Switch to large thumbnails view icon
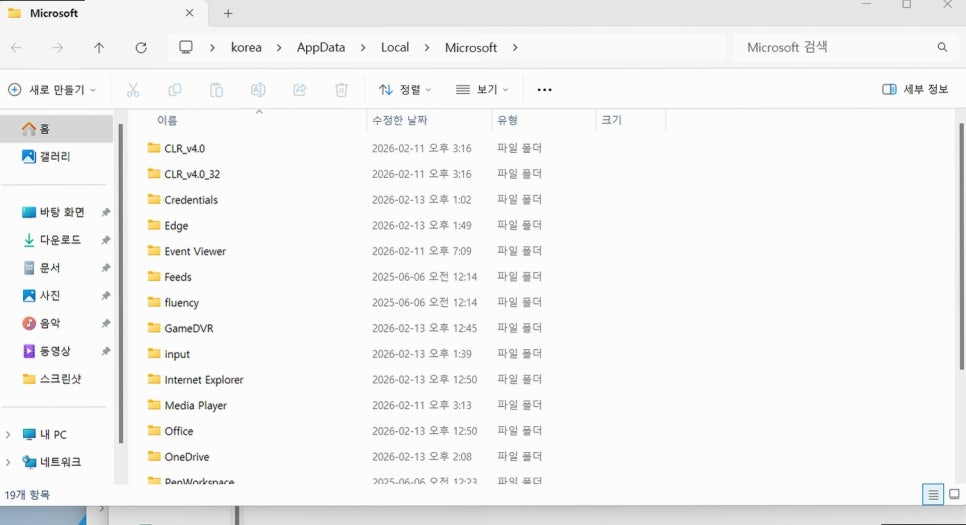 pyautogui.click(x=954, y=494)
